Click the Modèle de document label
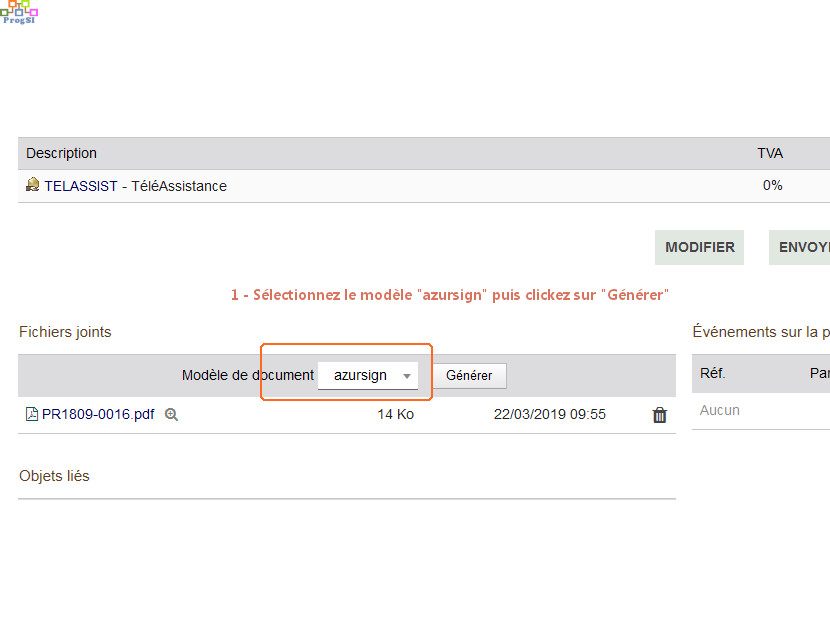 tap(248, 375)
